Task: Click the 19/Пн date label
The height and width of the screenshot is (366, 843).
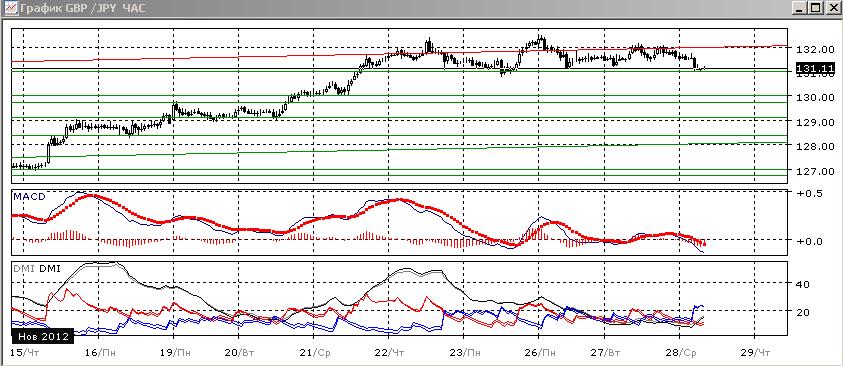Action: coord(175,353)
